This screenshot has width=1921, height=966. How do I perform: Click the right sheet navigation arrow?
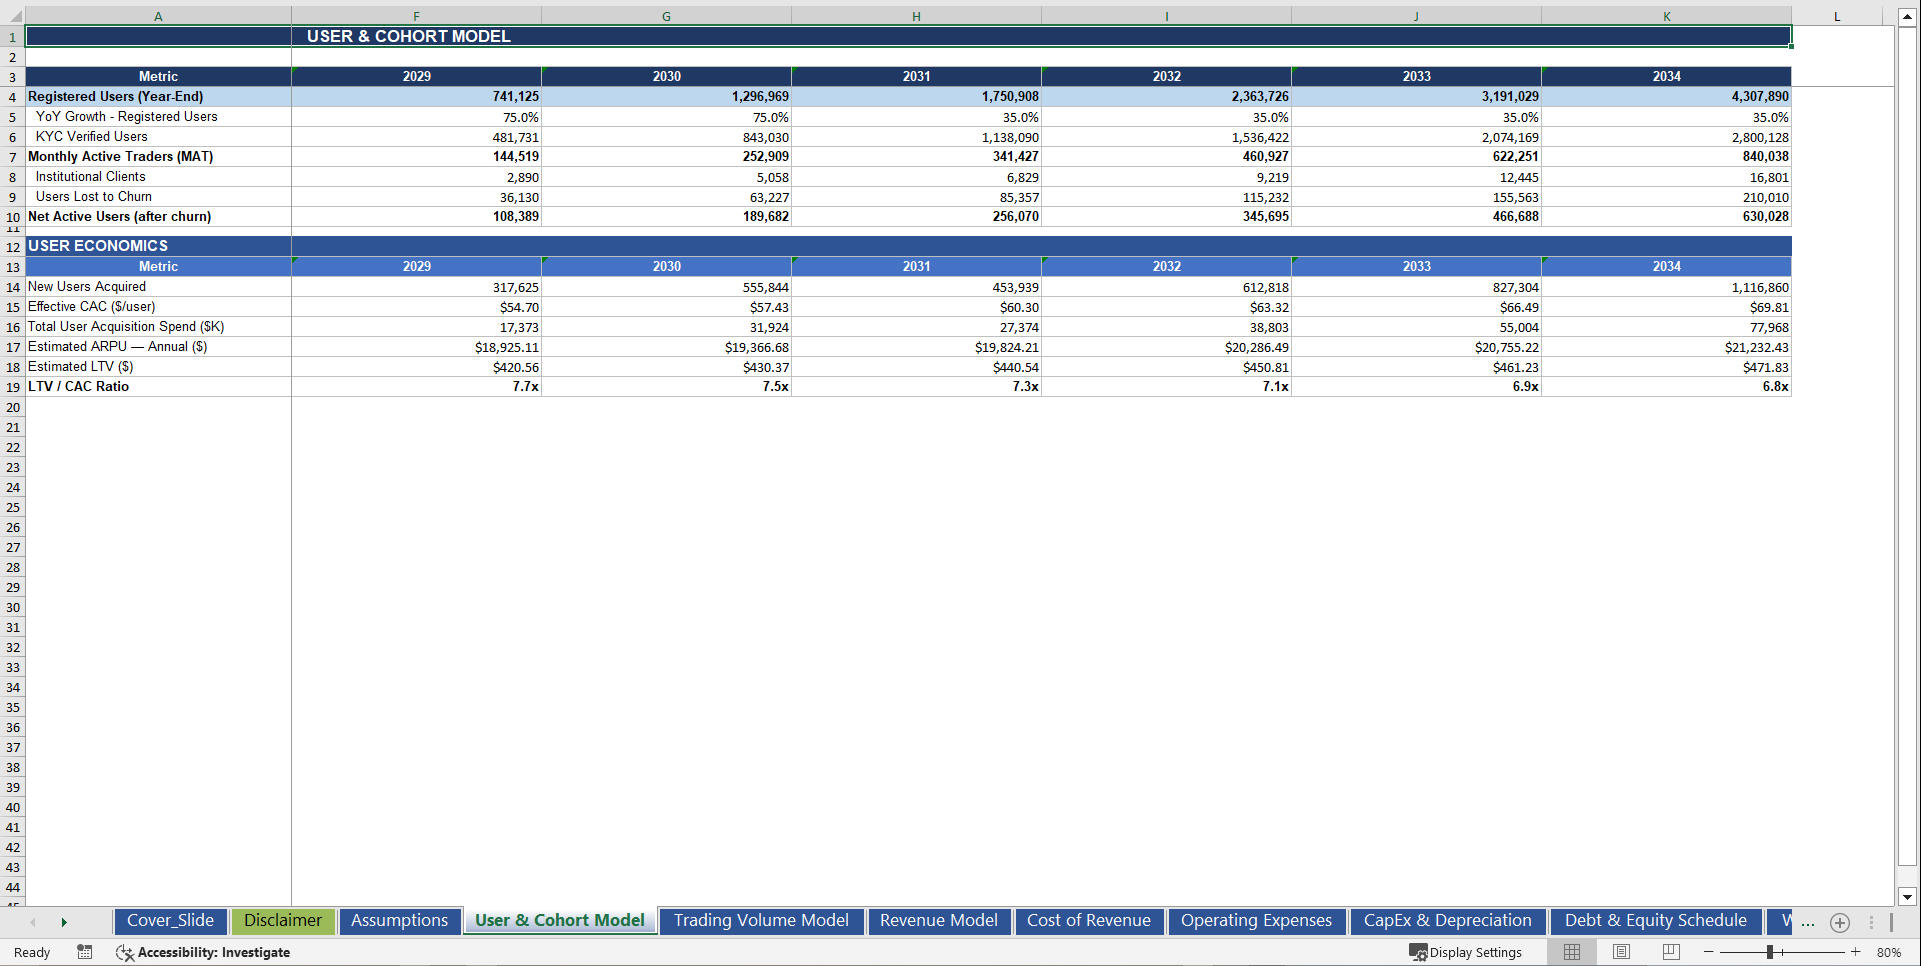(64, 922)
